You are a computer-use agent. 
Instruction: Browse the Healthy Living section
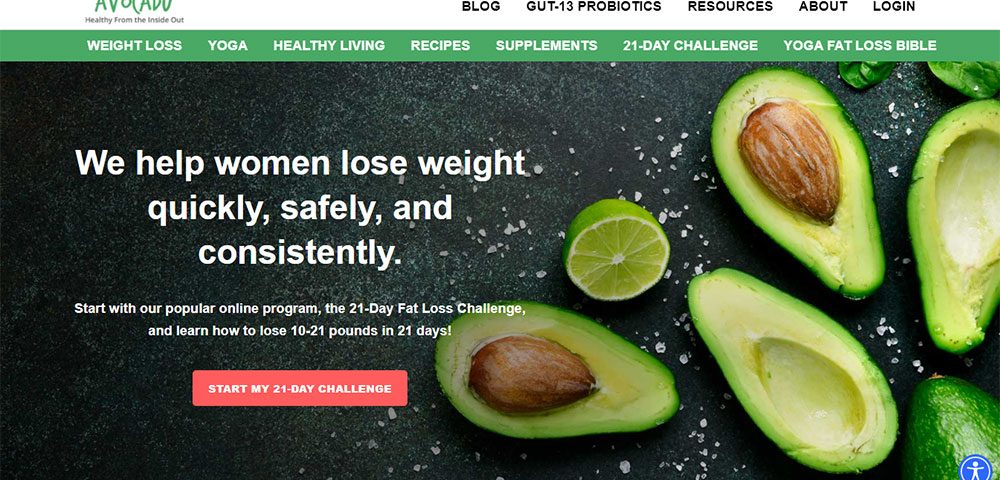click(x=329, y=46)
